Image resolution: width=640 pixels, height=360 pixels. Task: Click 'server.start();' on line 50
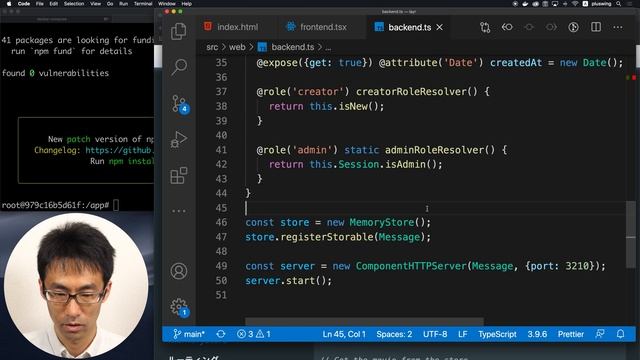pyautogui.click(x=289, y=281)
